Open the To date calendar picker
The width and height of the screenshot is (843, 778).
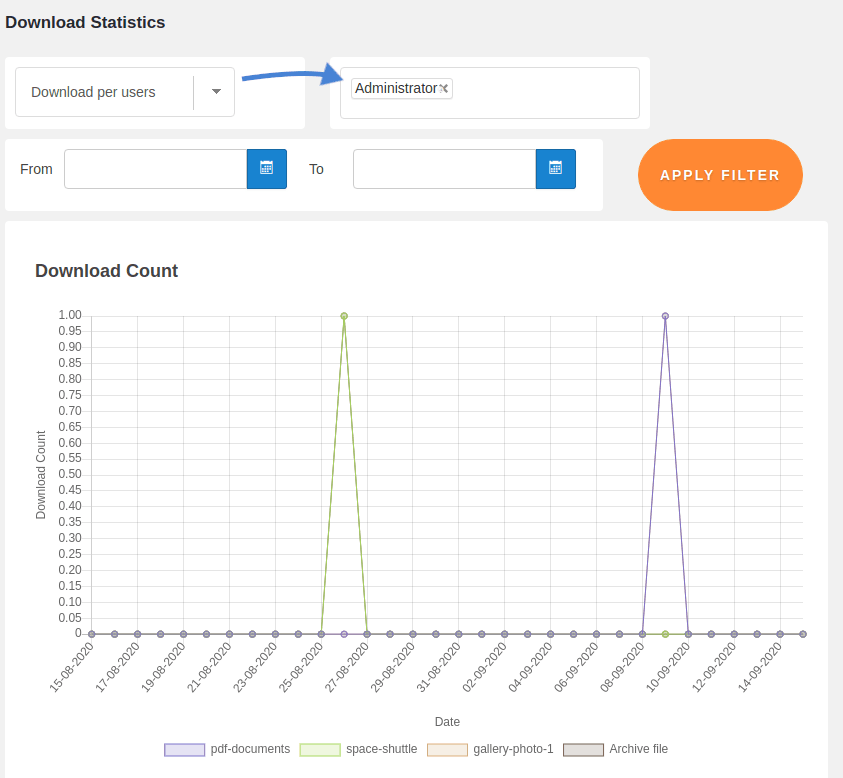point(555,169)
